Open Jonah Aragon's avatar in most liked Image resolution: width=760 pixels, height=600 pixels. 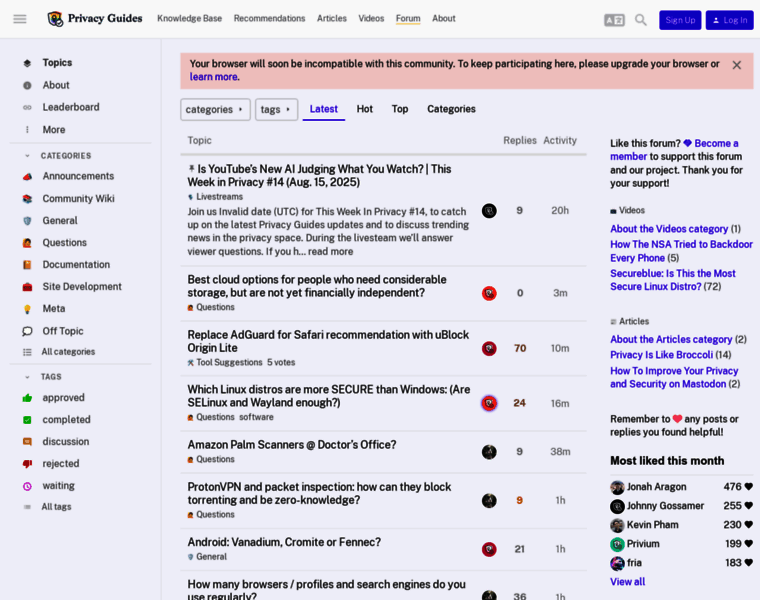pyautogui.click(x=617, y=487)
